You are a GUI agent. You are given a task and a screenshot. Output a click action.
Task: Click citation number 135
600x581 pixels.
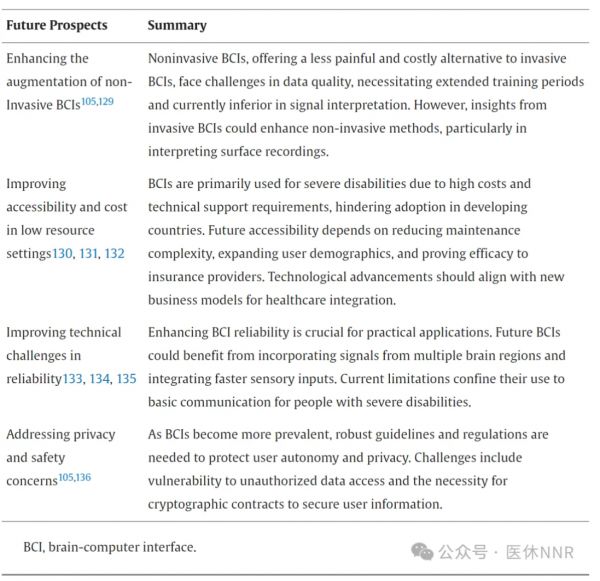coord(126,379)
